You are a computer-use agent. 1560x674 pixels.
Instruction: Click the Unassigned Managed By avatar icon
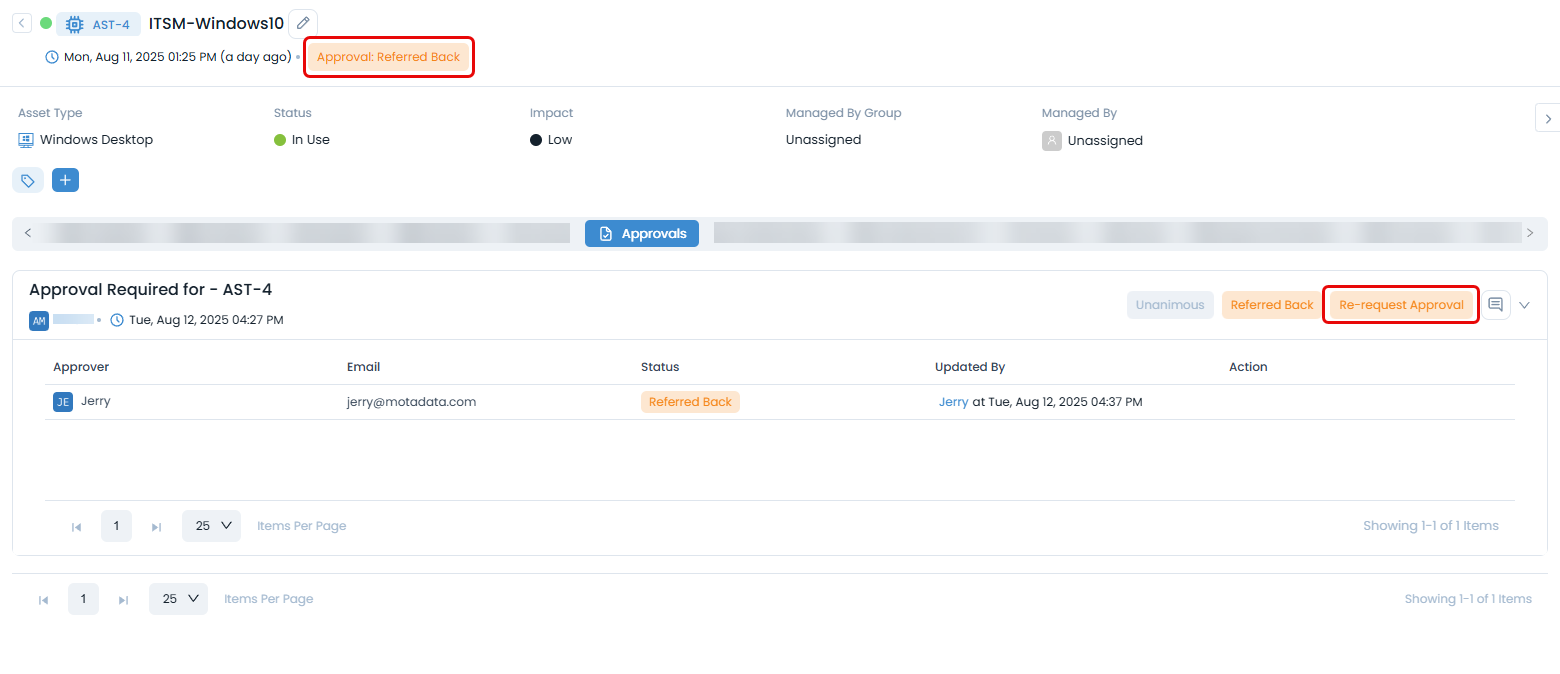[x=1051, y=141]
